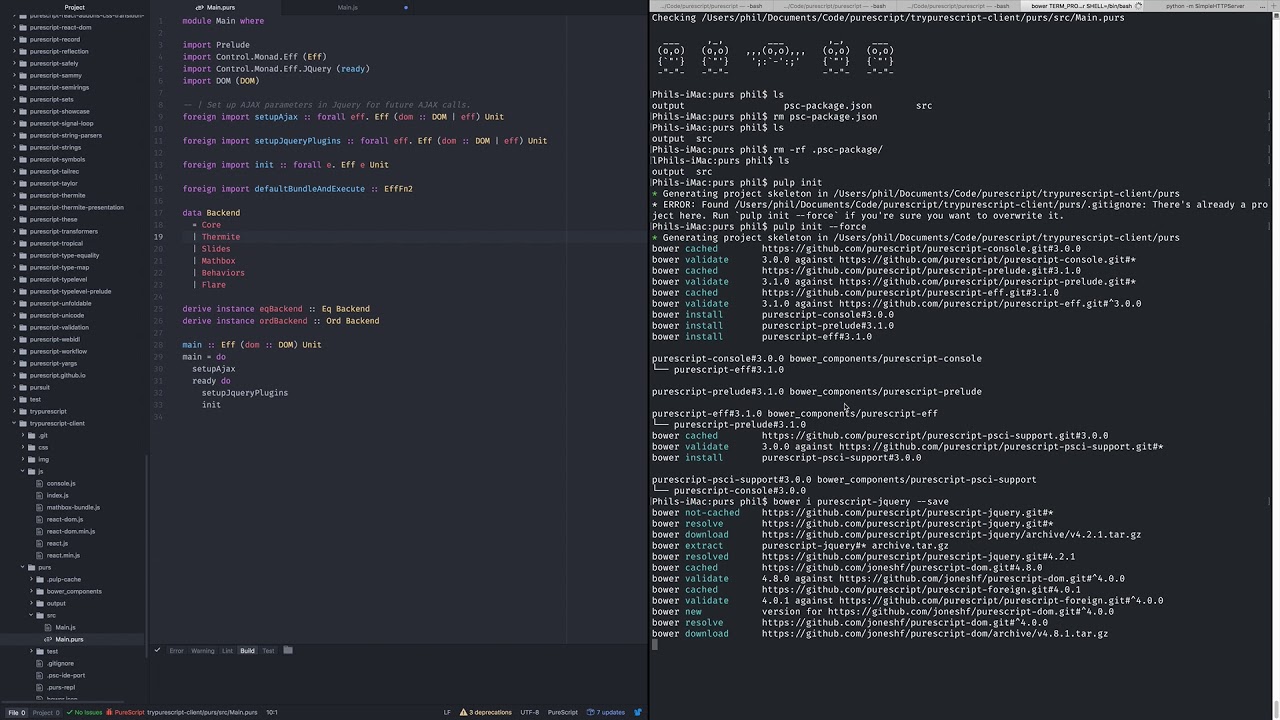Viewport: 1280px width, 720px height.
Task: Open the .purs-repl file
Action: pyautogui.click(x=61, y=687)
